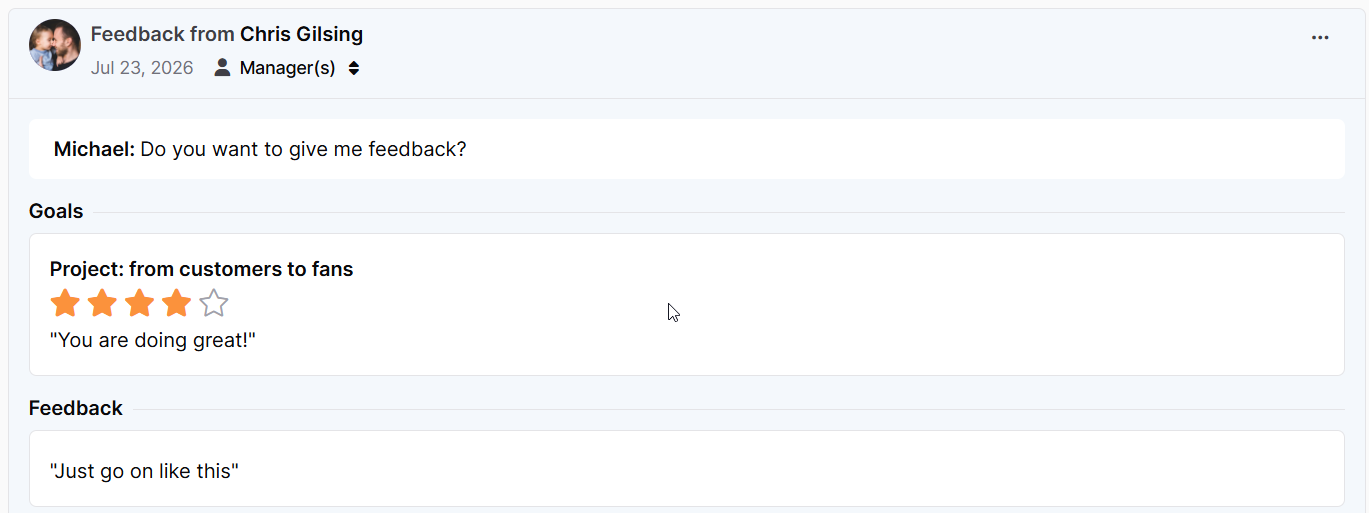Click the 'Just go on like this' feedback card

click(686, 469)
